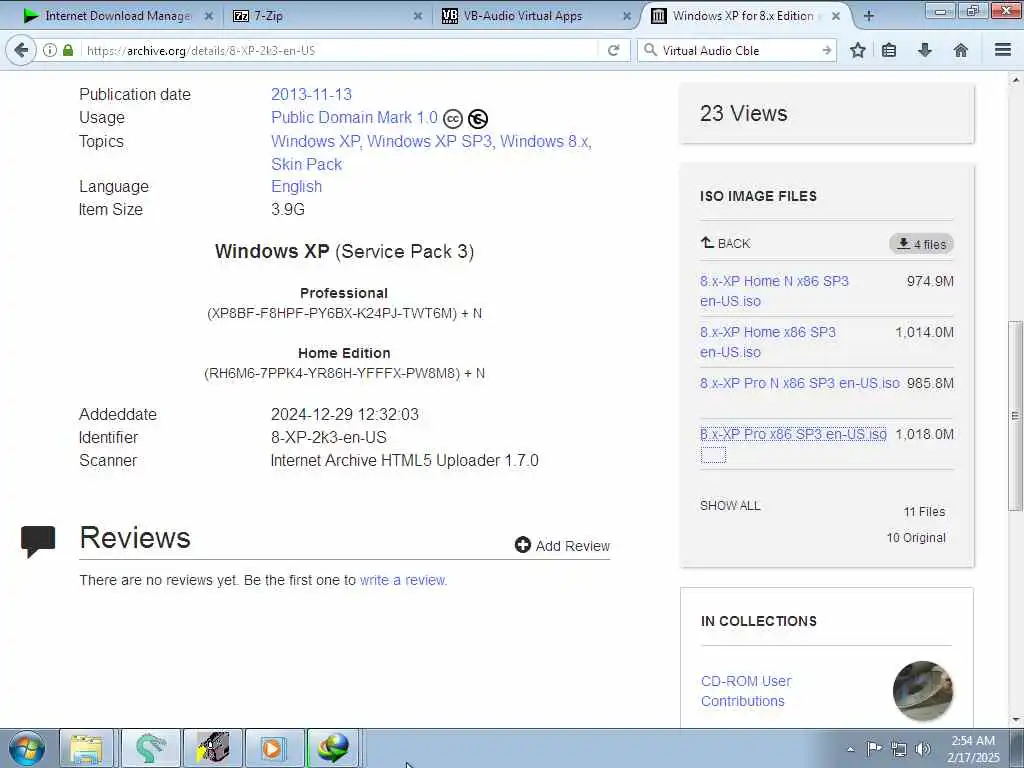The height and width of the screenshot is (768, 1024).
Task: Click the Add Review plus icon
Action: [522, 545]
